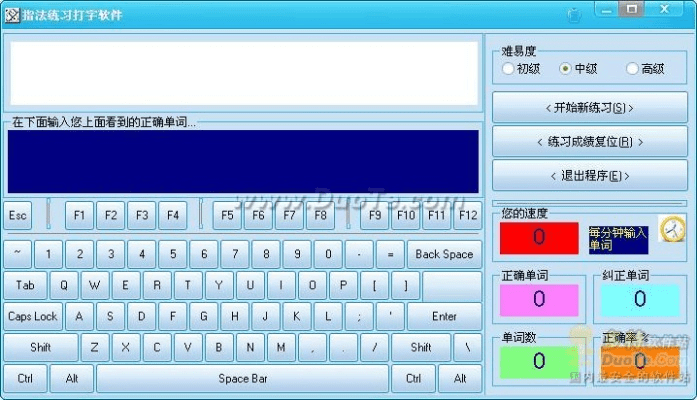Click the on-screen Space Bar key
This screenshot has width=697, height=400.
(242, 379)
